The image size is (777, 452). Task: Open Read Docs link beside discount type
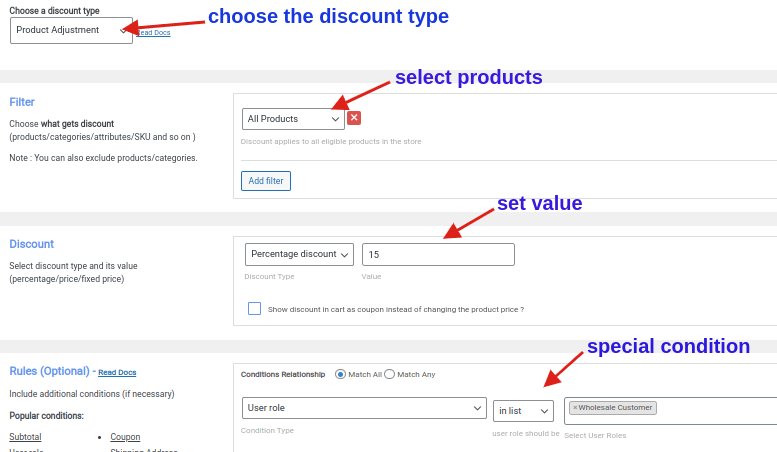click(153, 33)
